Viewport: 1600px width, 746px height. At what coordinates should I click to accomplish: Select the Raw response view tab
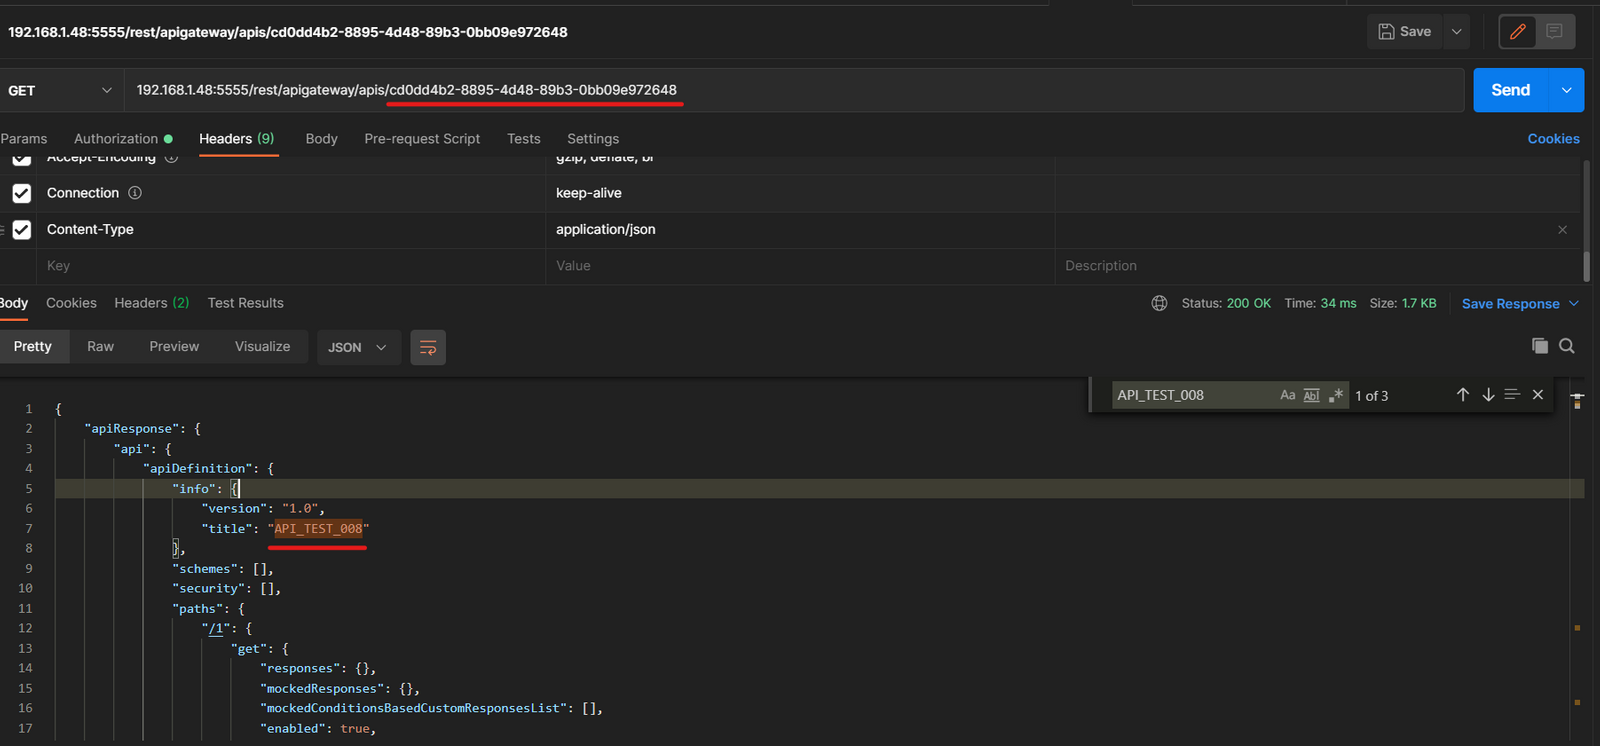tap(100, 347)
